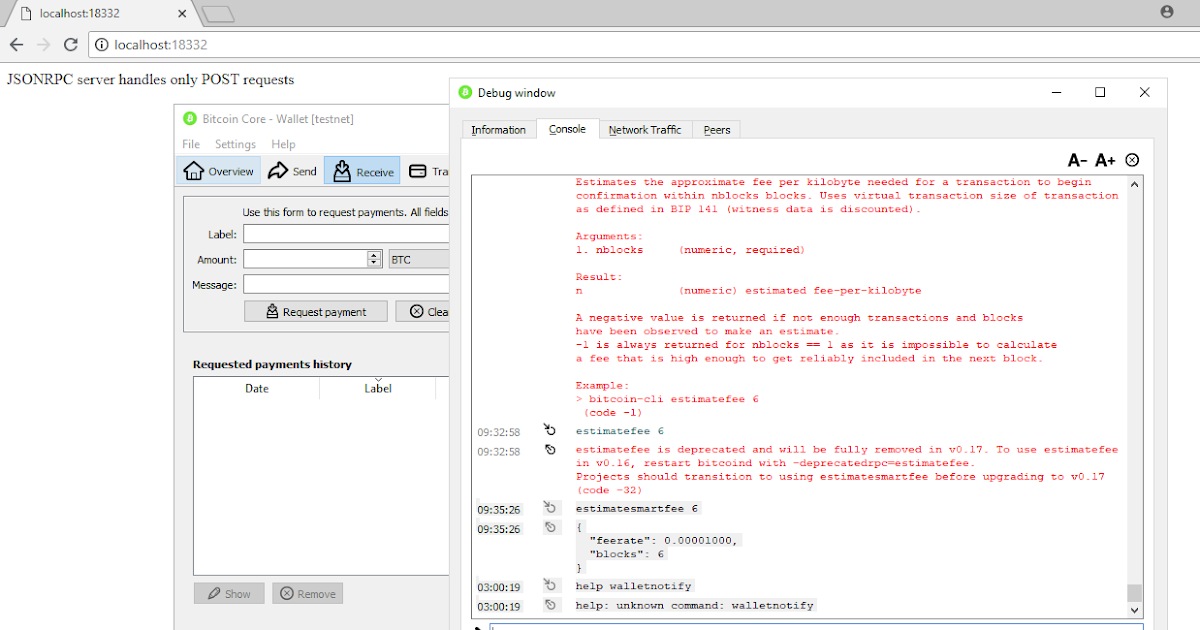This screenshot has width=1200, height=630.
Task: Sort payments history by Date column
Action: [257, 388]
